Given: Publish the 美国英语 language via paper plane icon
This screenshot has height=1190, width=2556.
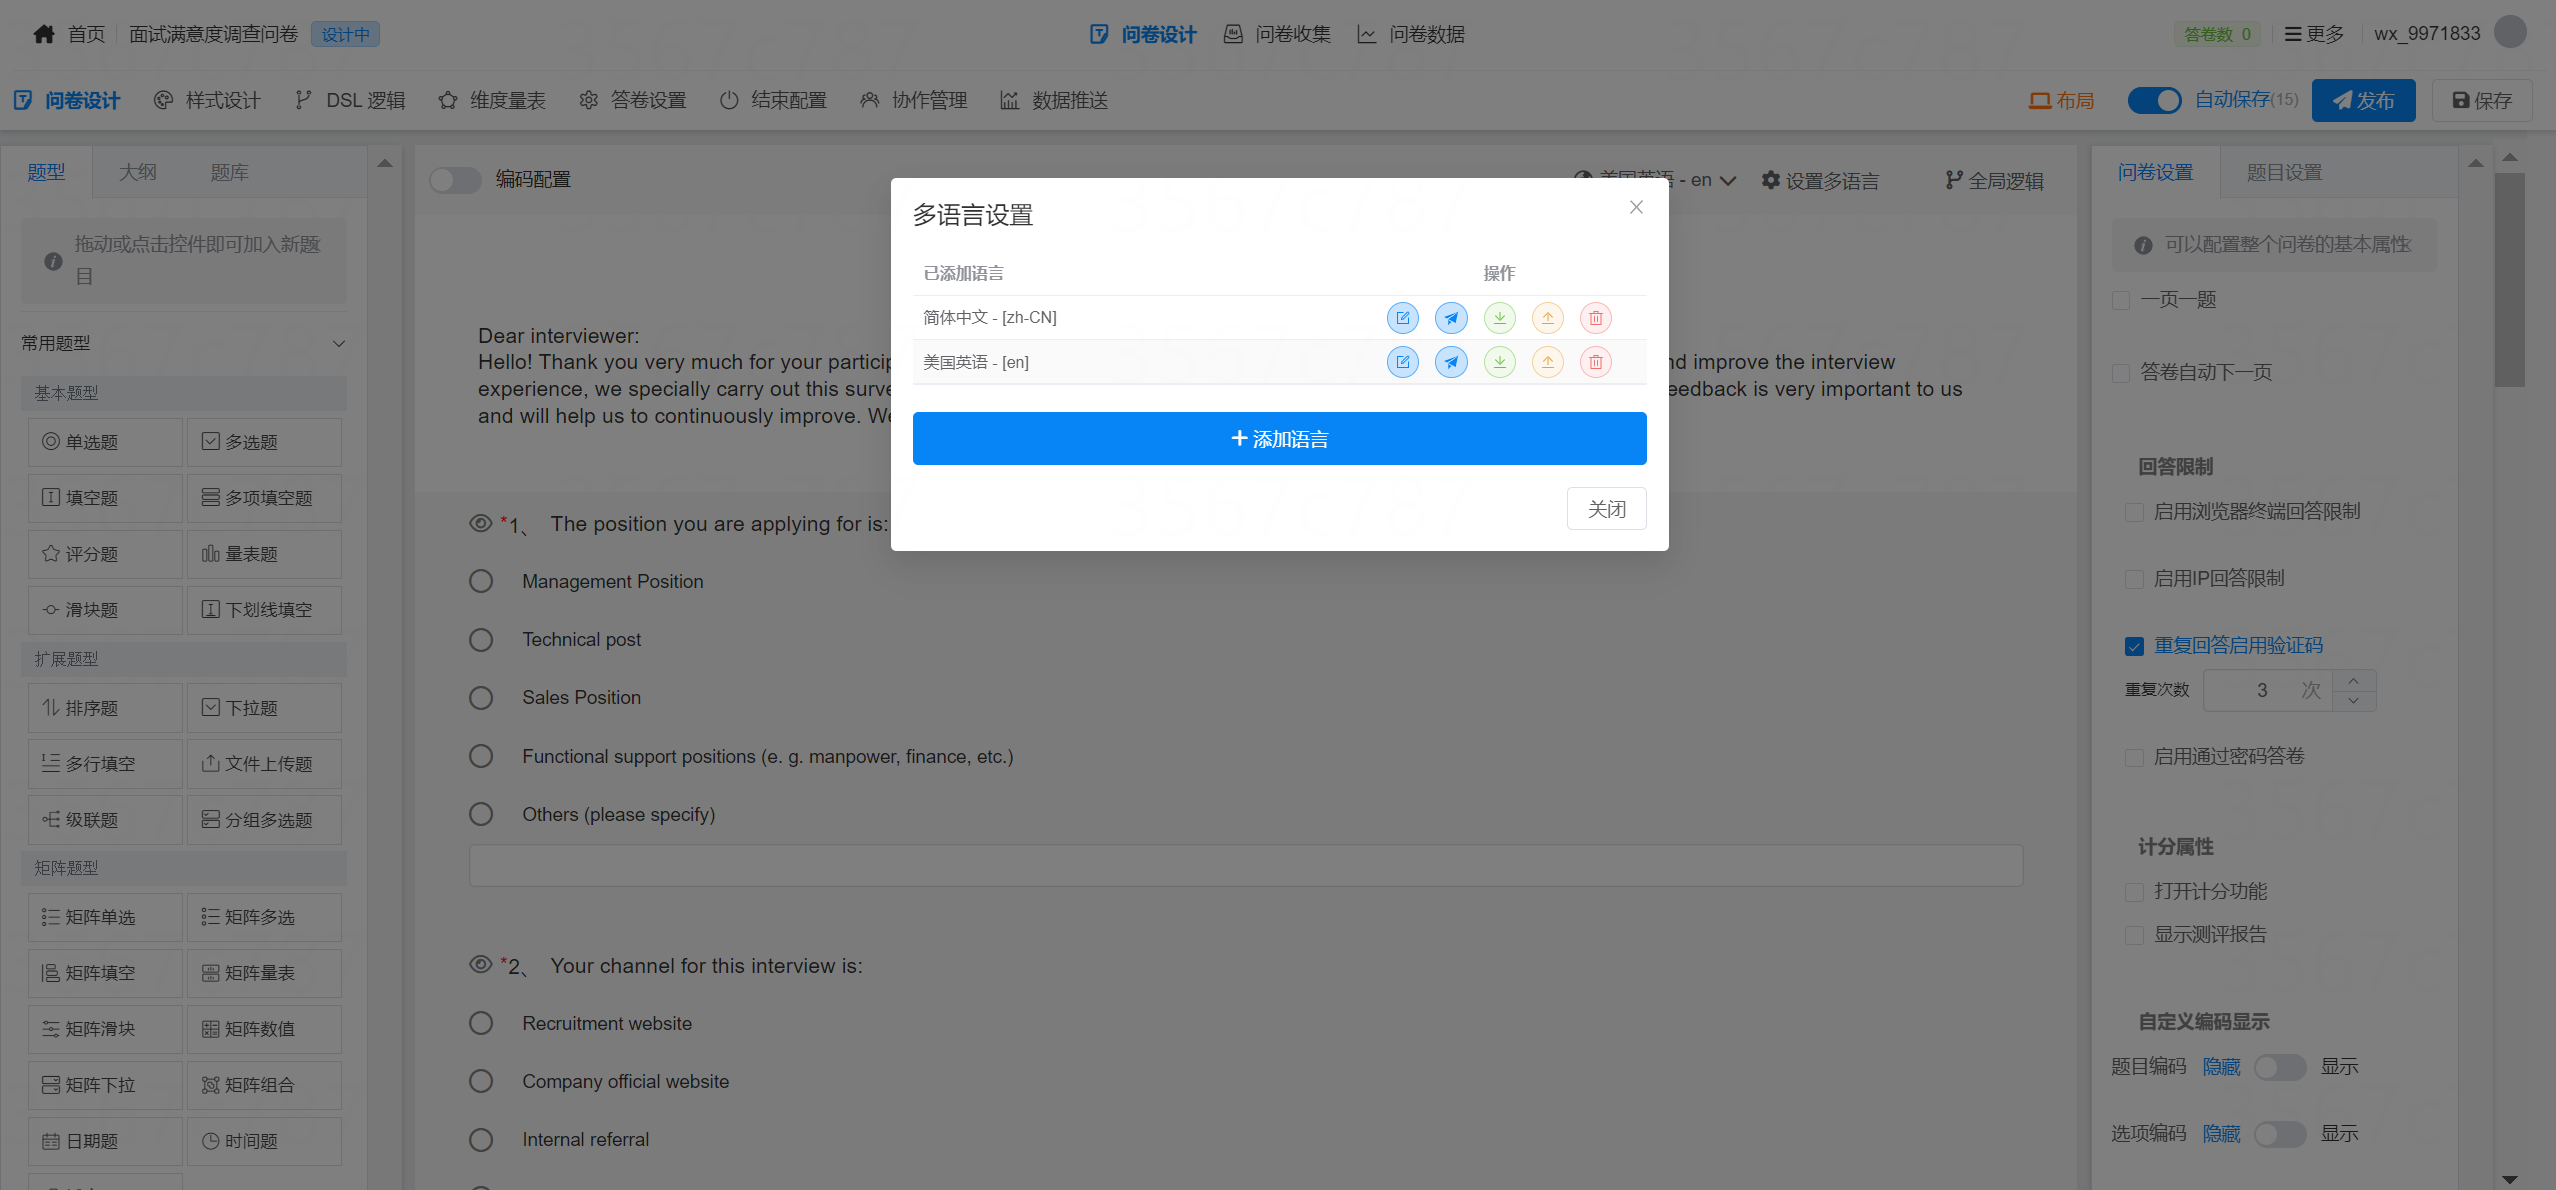Looking at the screenshot, I should (x=1451, y=361).
